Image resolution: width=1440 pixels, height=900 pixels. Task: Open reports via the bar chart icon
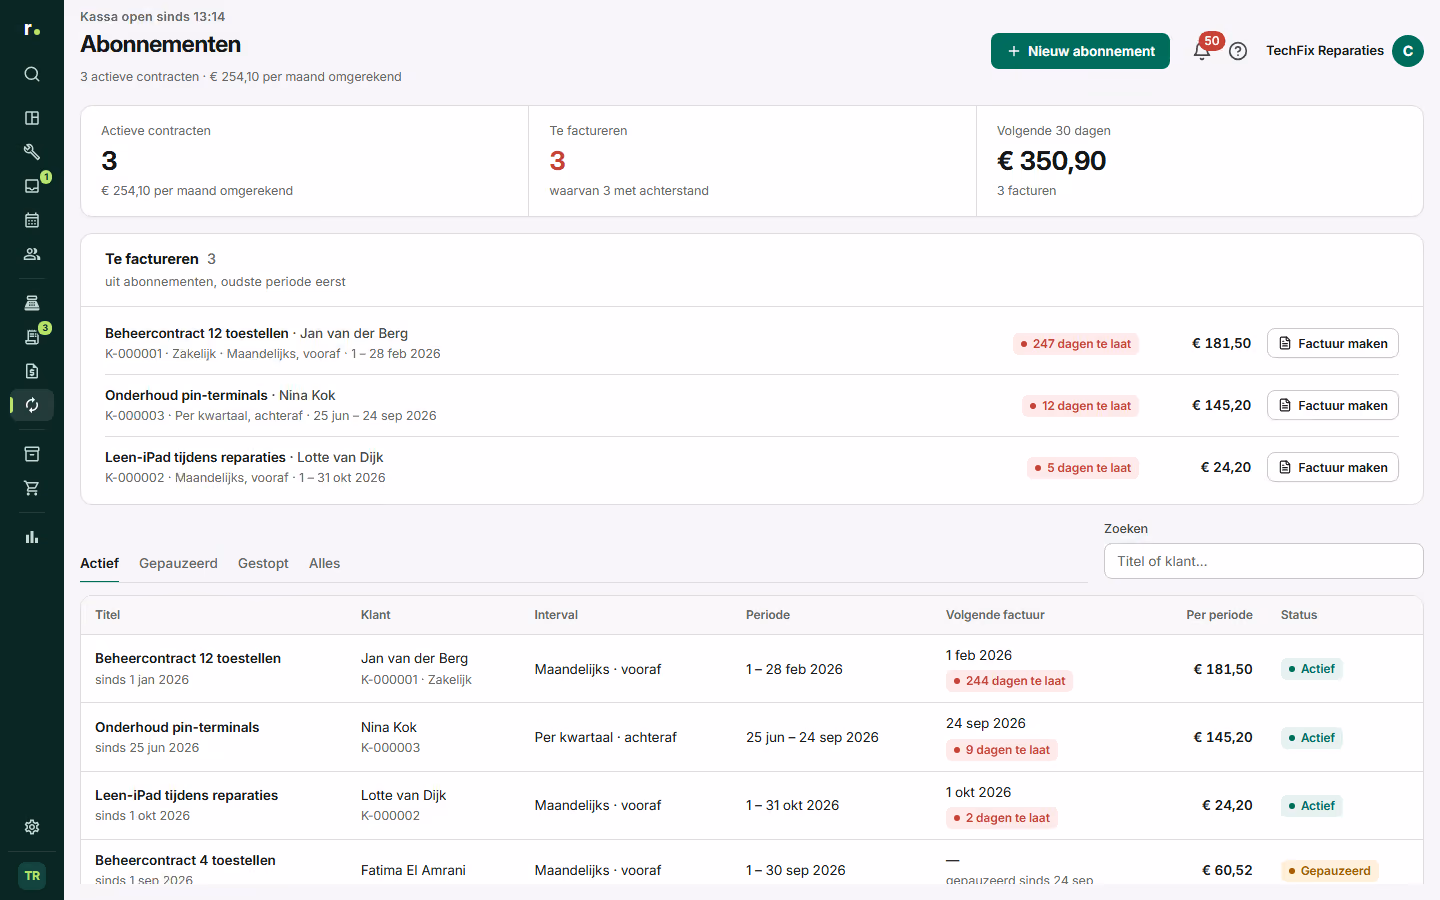[32, 537]
